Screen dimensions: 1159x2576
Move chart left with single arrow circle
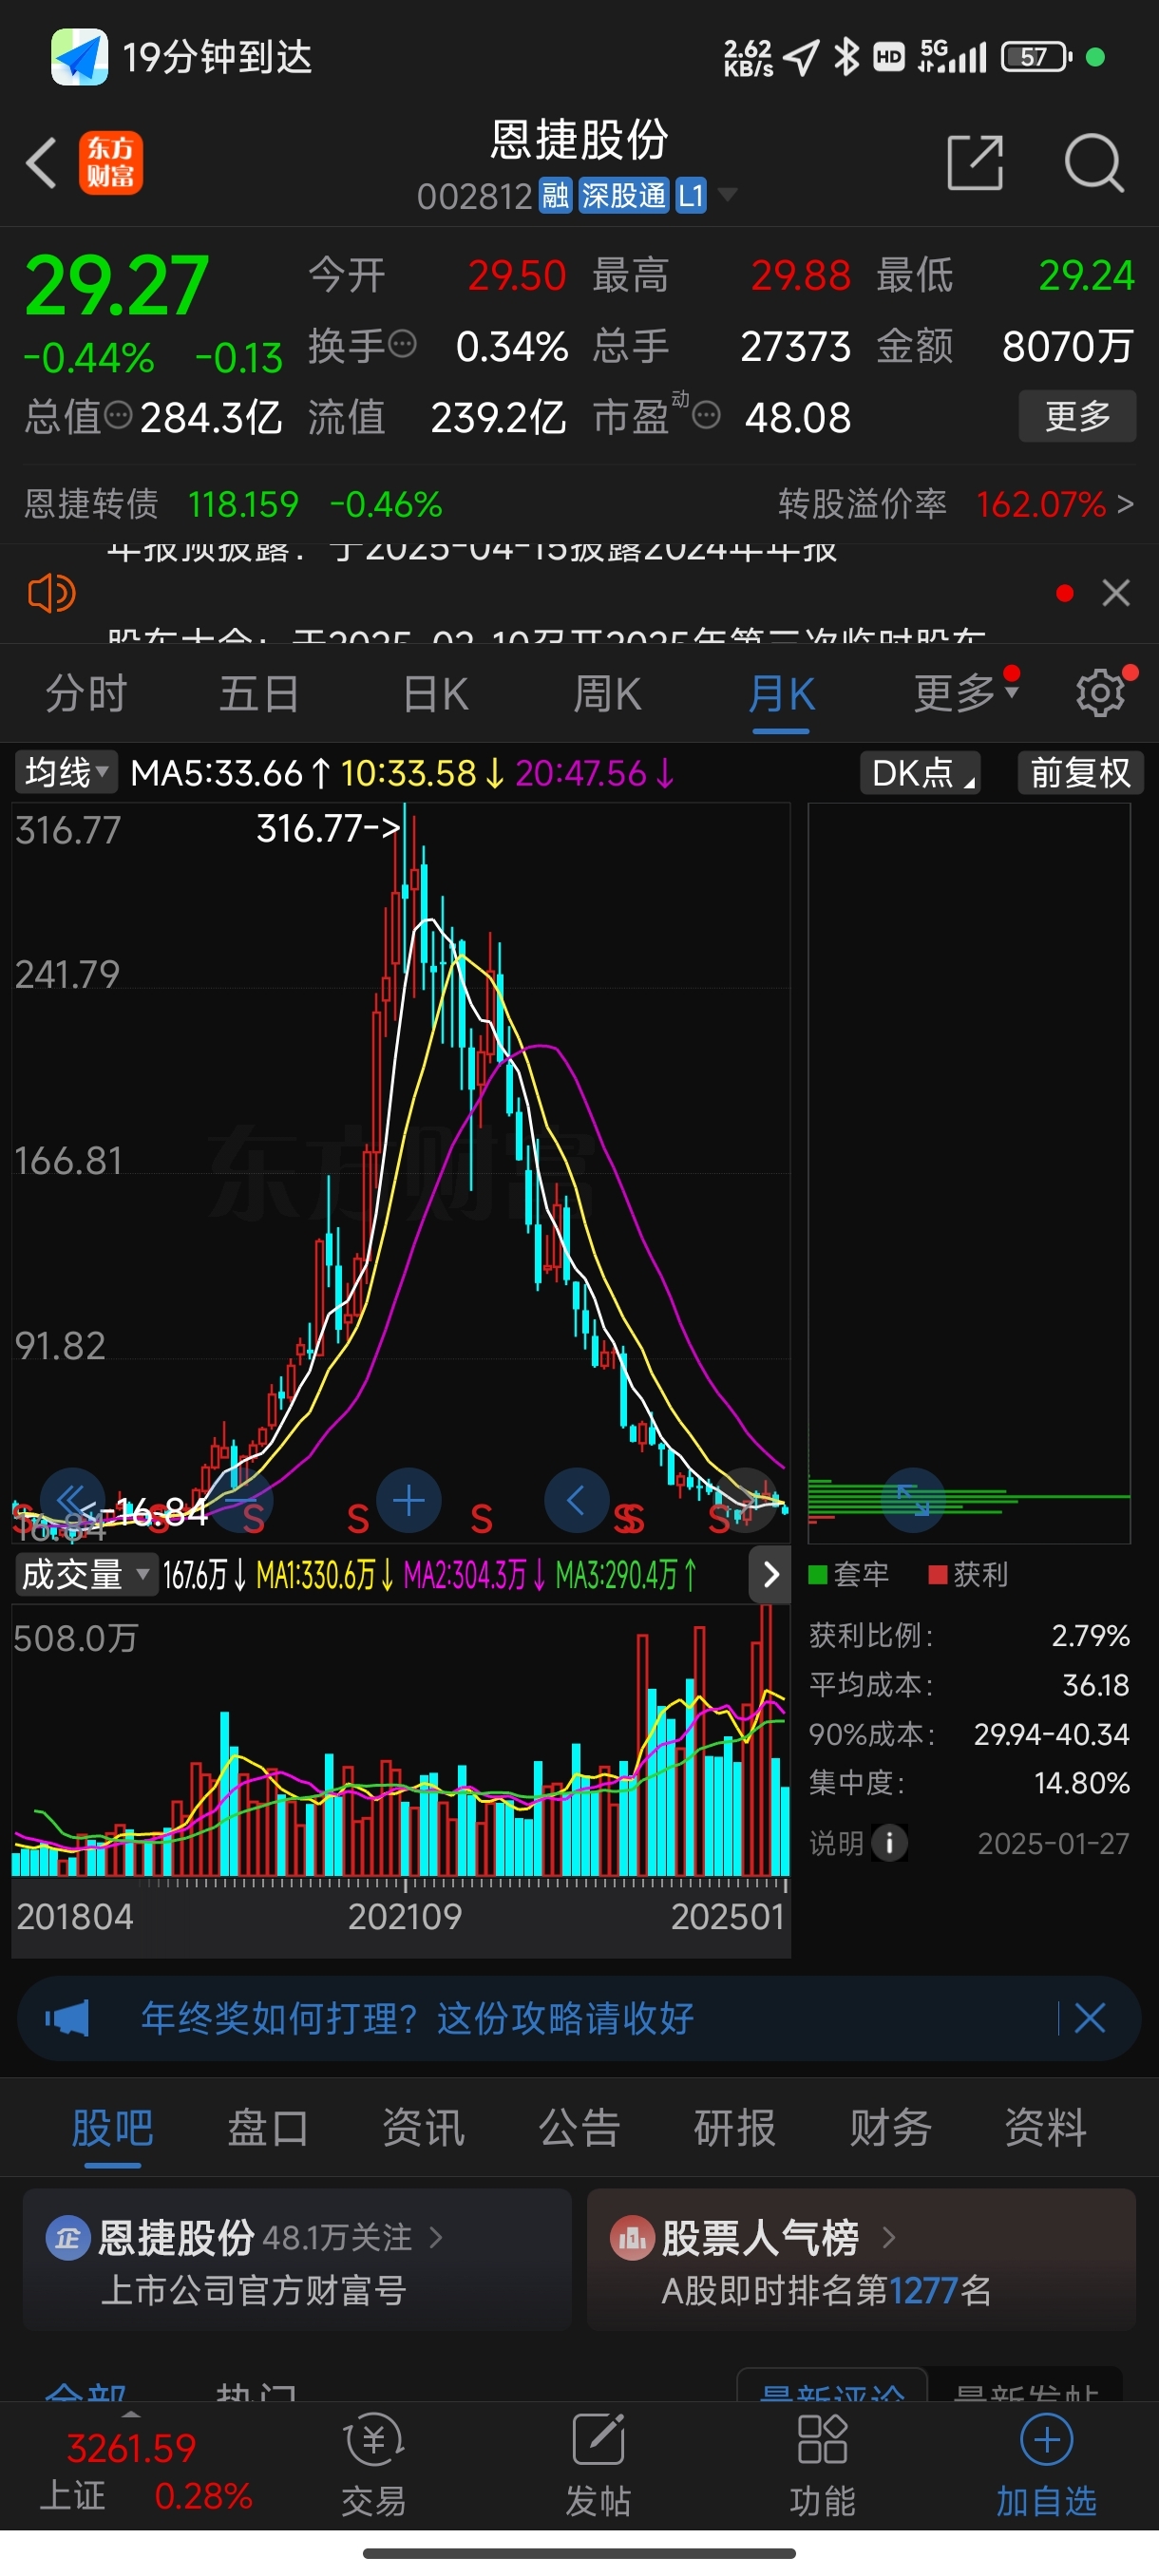point(576,1500)
